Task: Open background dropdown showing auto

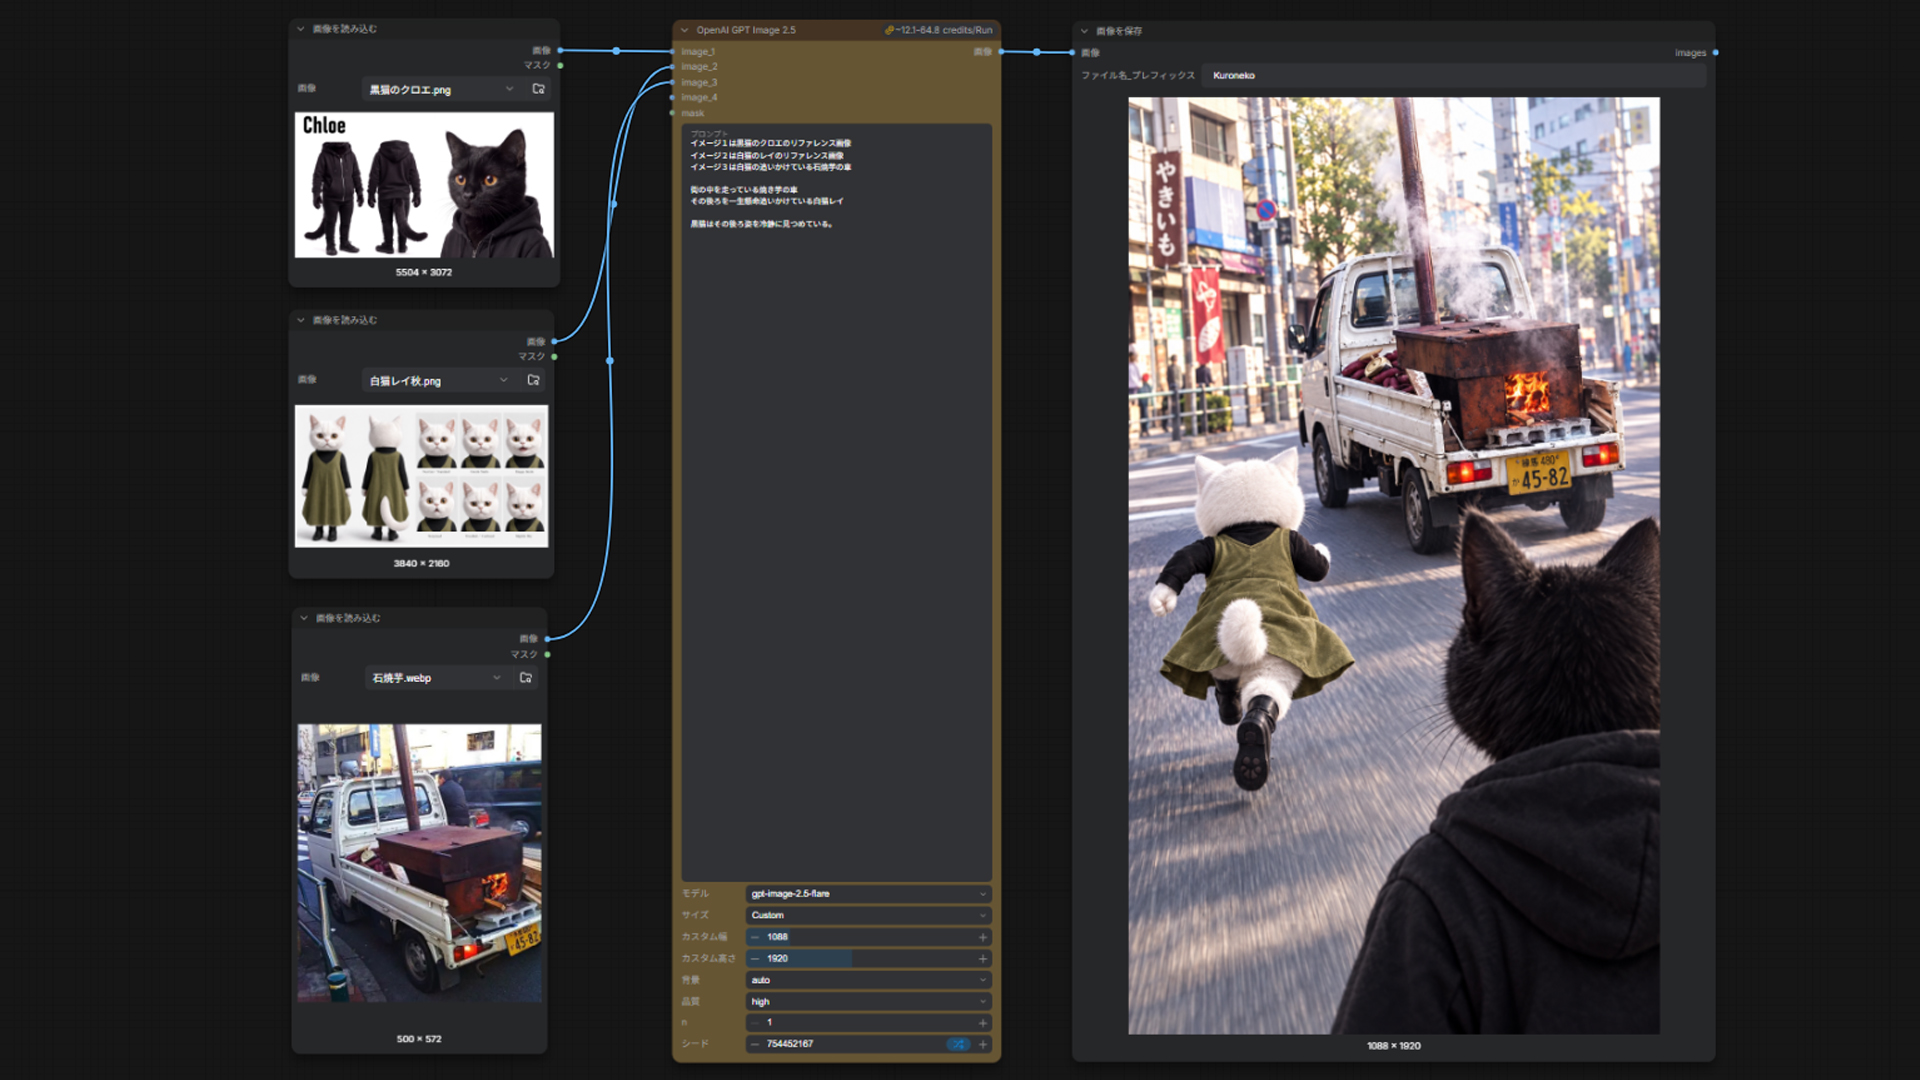Action: point(868,980)
